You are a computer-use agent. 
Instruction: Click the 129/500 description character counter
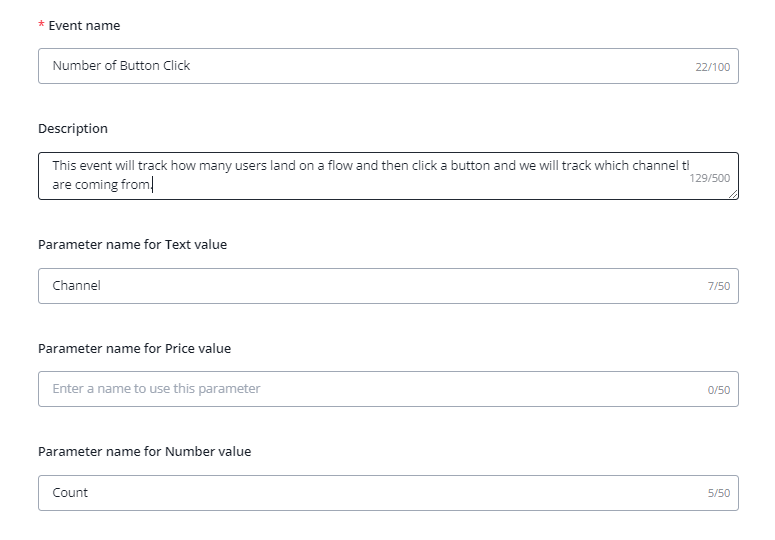point(710,178)
